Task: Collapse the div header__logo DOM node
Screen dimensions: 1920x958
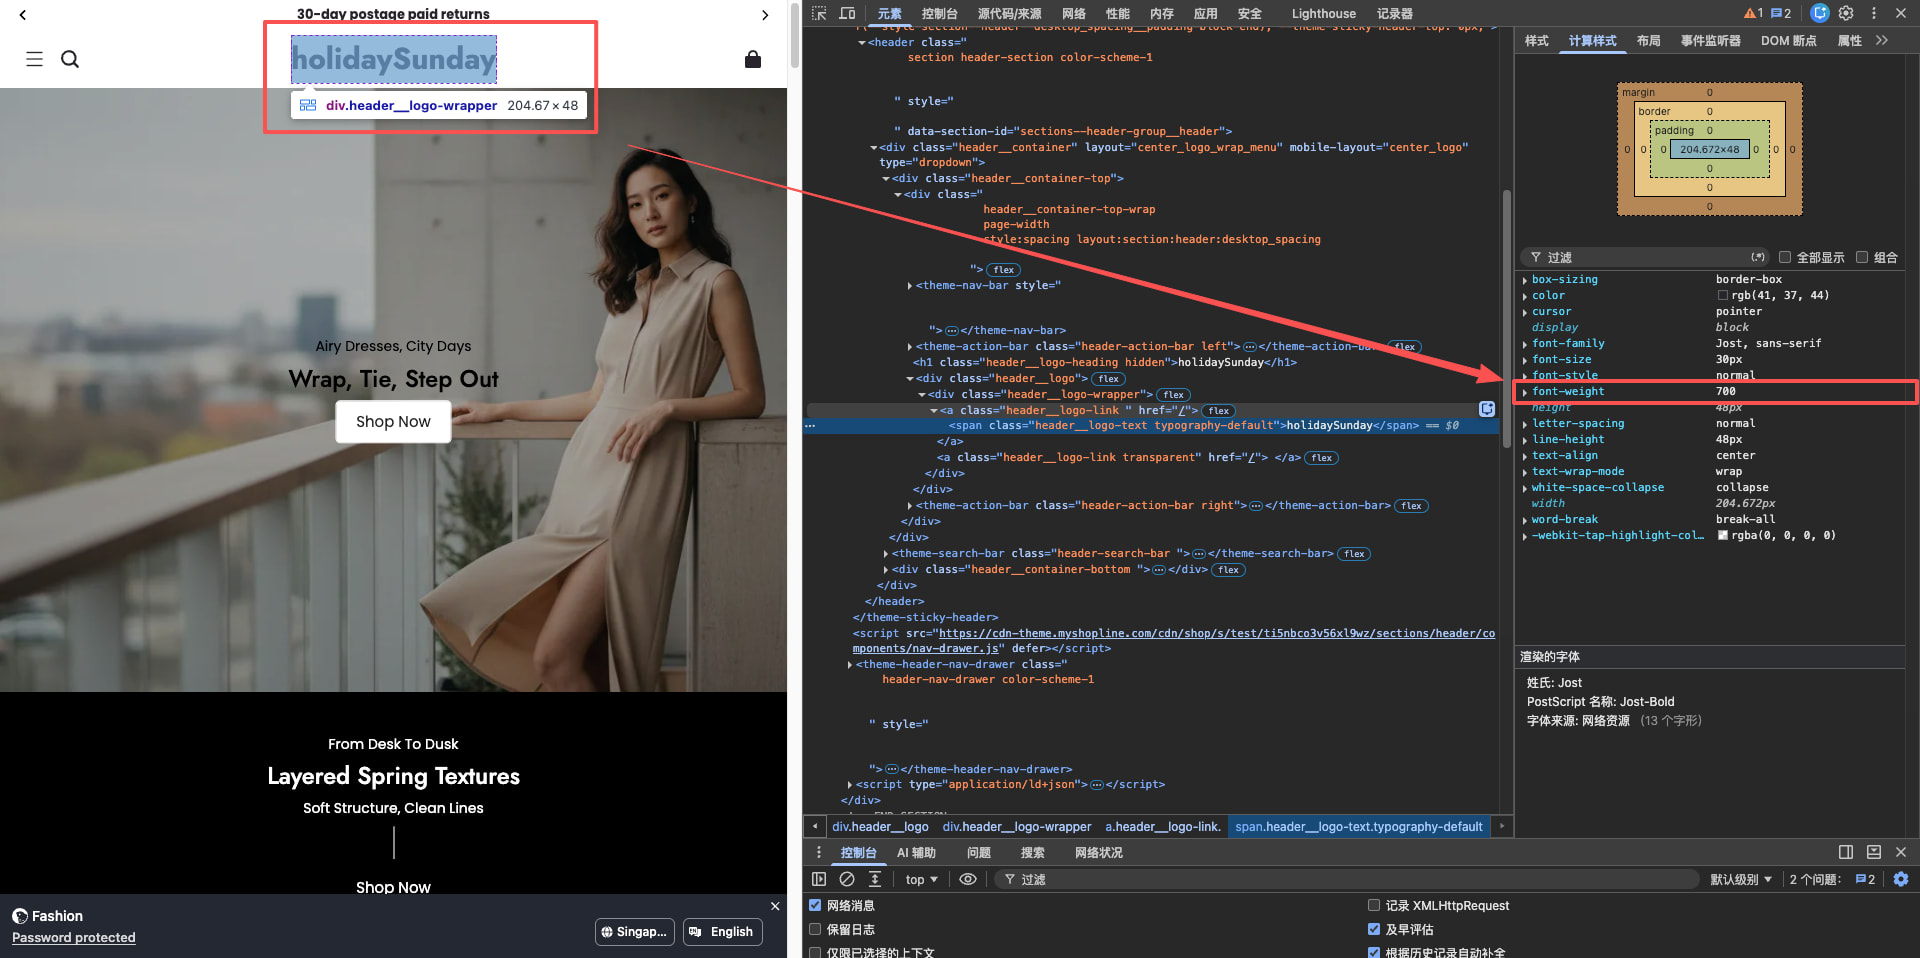Action: tap(910, 379)
